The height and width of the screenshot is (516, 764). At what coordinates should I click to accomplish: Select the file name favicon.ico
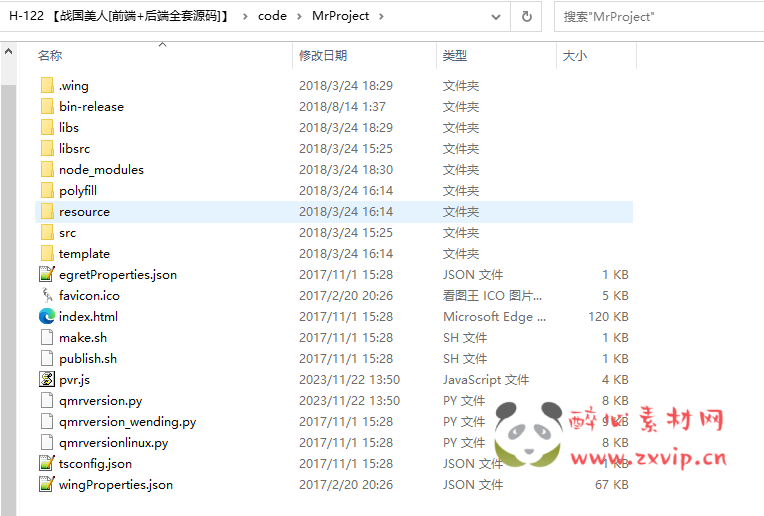coord(89,296)
